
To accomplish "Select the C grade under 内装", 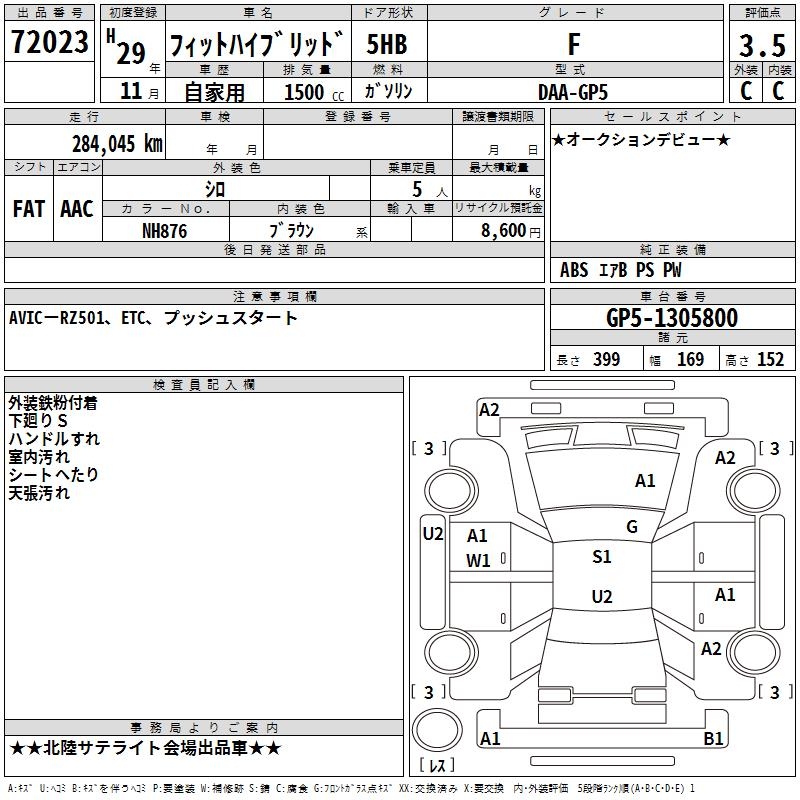I will coord(778,91).
